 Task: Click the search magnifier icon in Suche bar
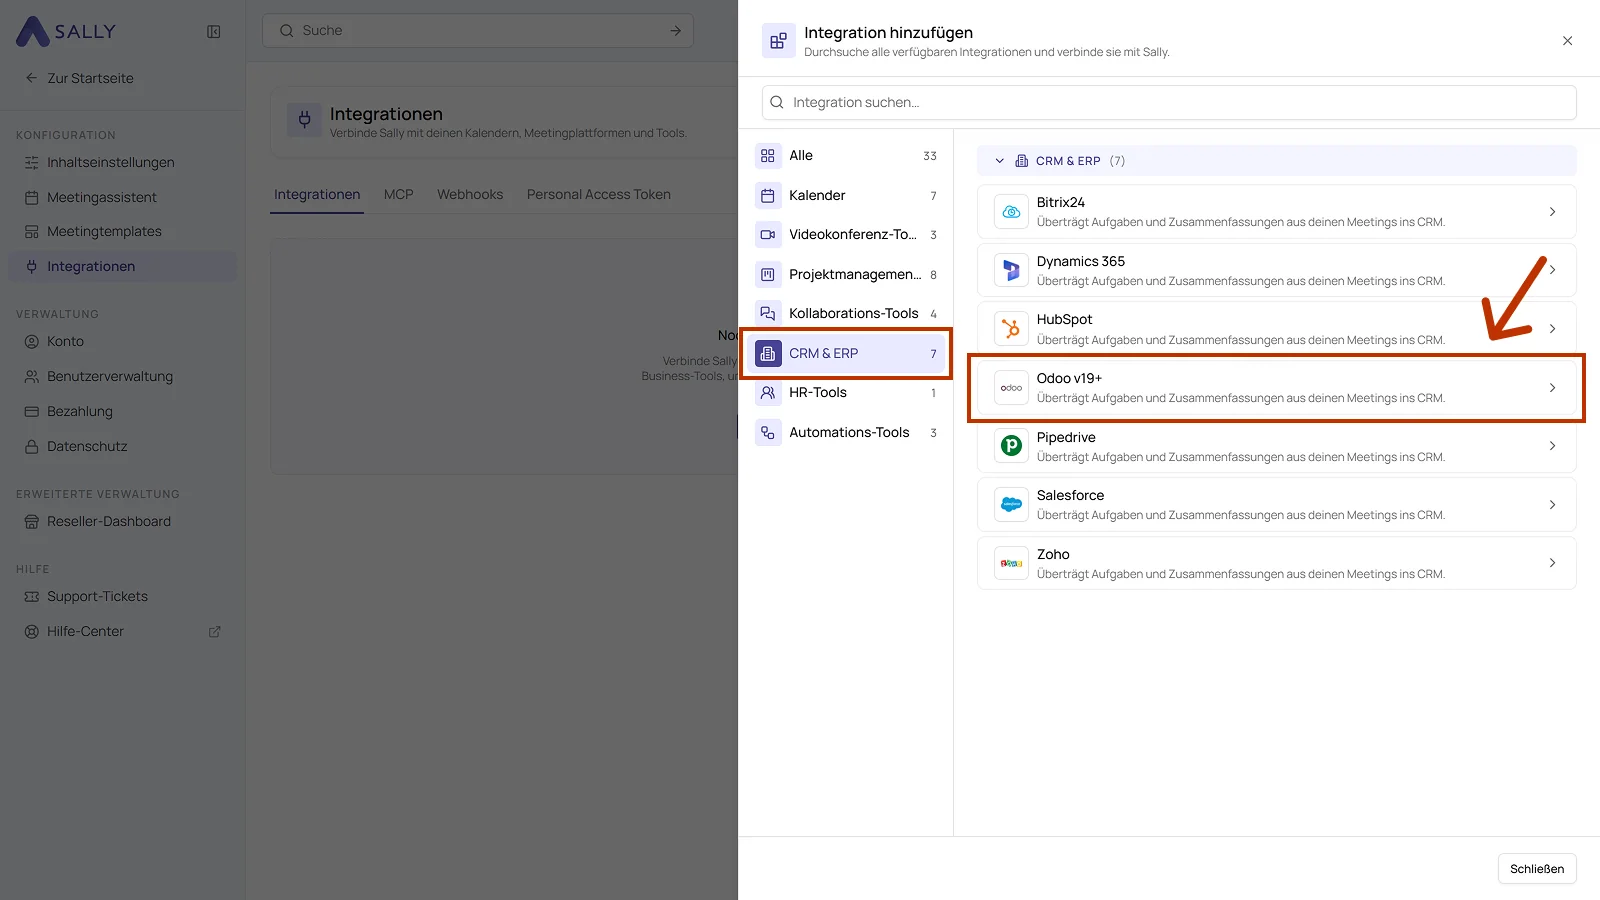pos(287,31)
